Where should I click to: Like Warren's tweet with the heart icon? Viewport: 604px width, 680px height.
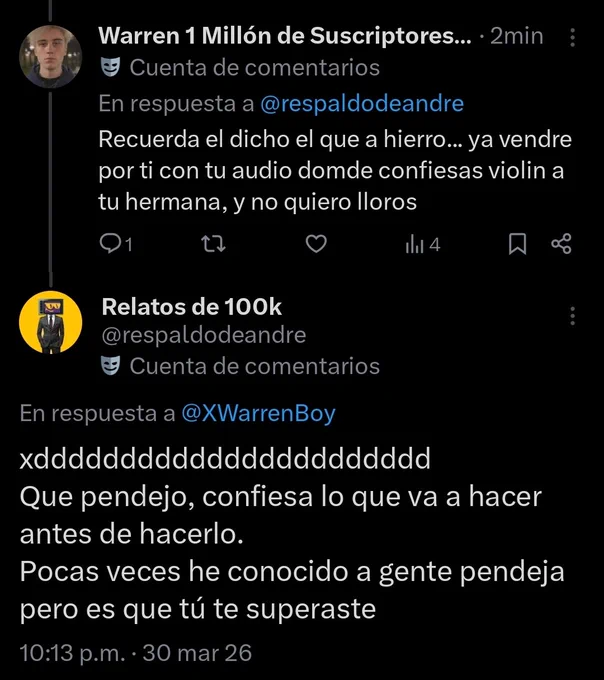[x=316, y=244]
